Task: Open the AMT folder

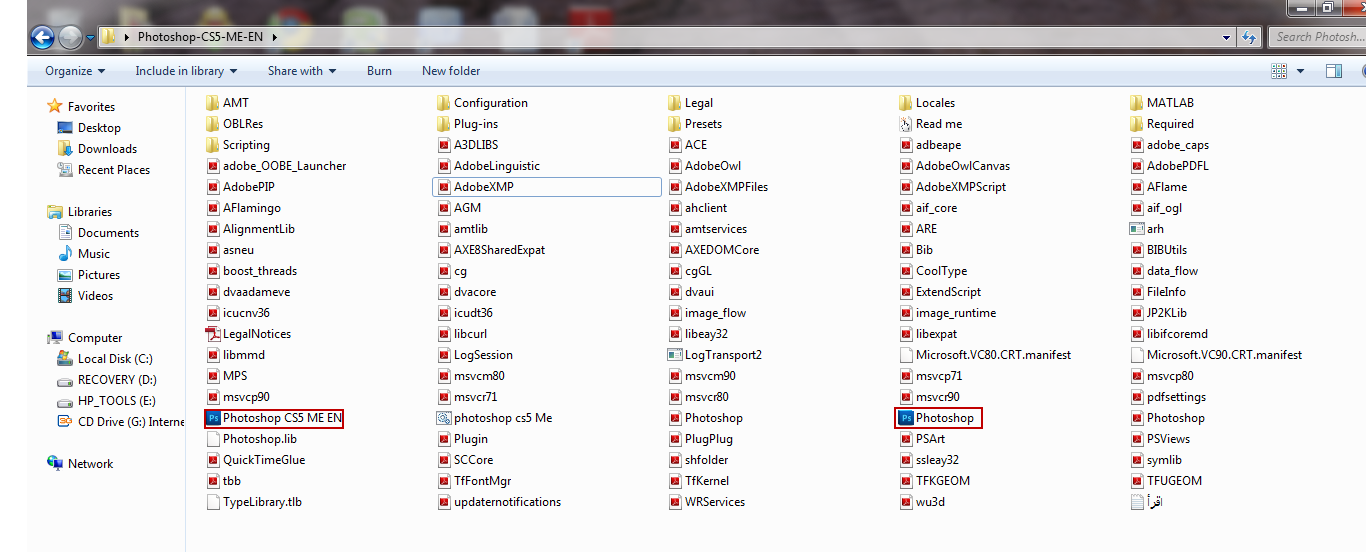Action: tap(227, 103)
